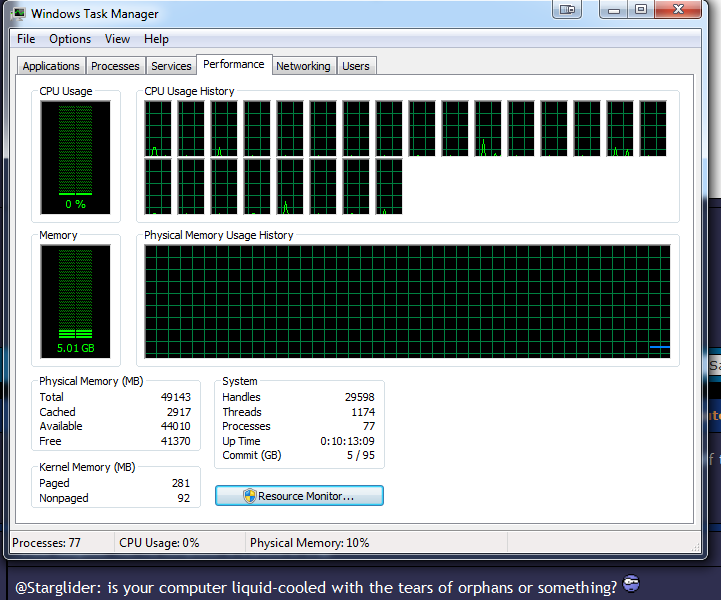Switch to the Applications tab
The image size is (721, 600).
coord(51,66)
